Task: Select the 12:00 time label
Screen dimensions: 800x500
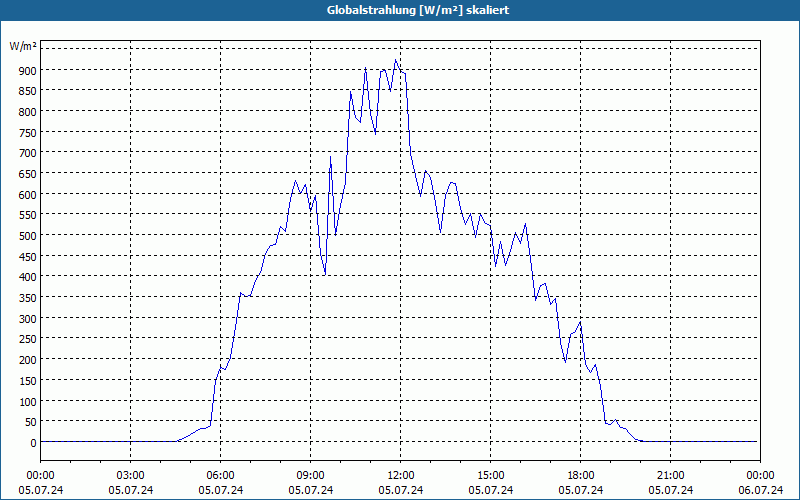Action: [401, 476]
